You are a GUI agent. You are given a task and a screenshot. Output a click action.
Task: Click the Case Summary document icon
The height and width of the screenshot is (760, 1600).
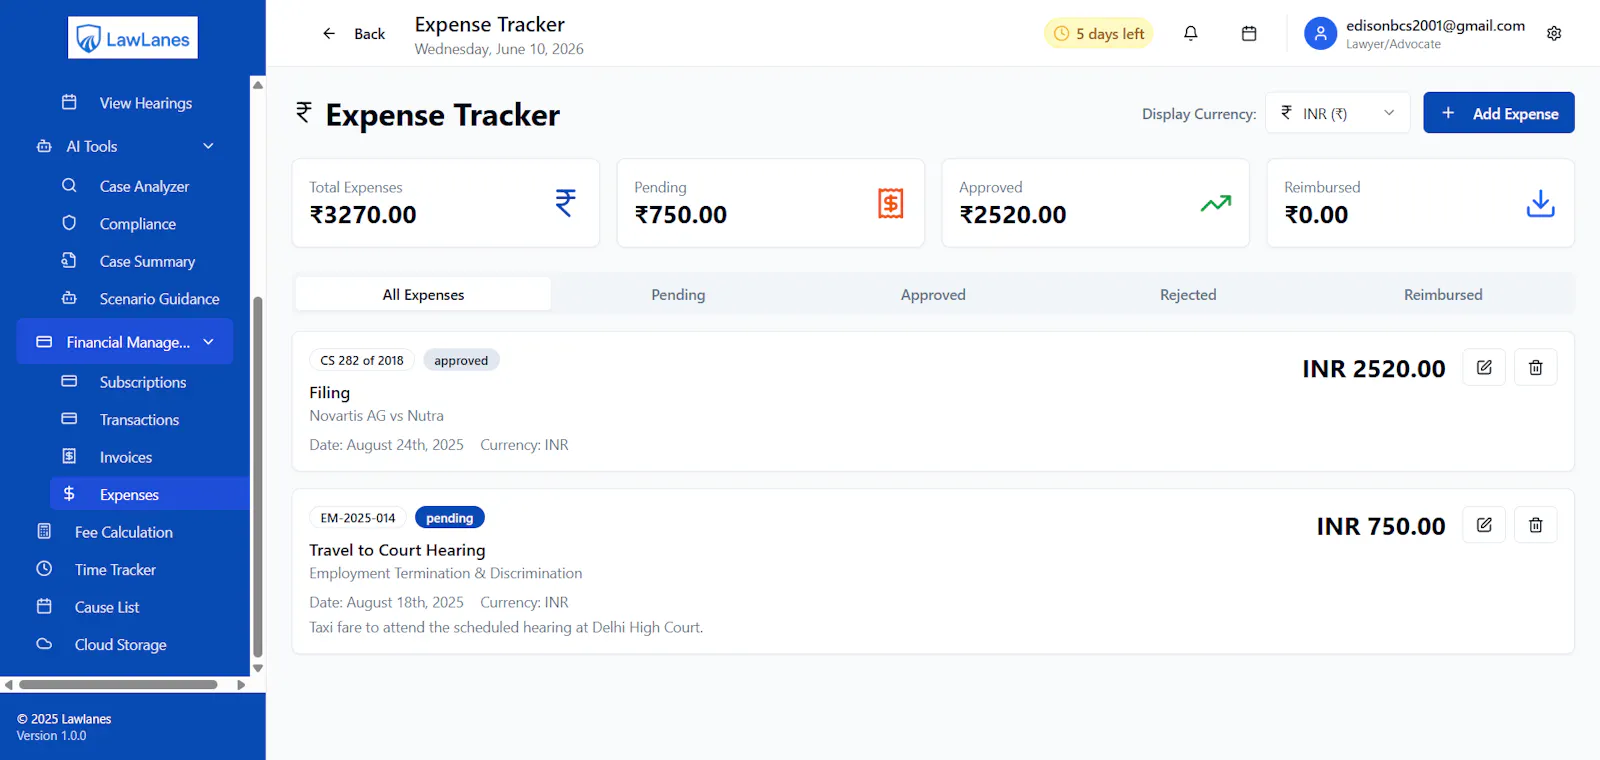[x=69, y=260]
